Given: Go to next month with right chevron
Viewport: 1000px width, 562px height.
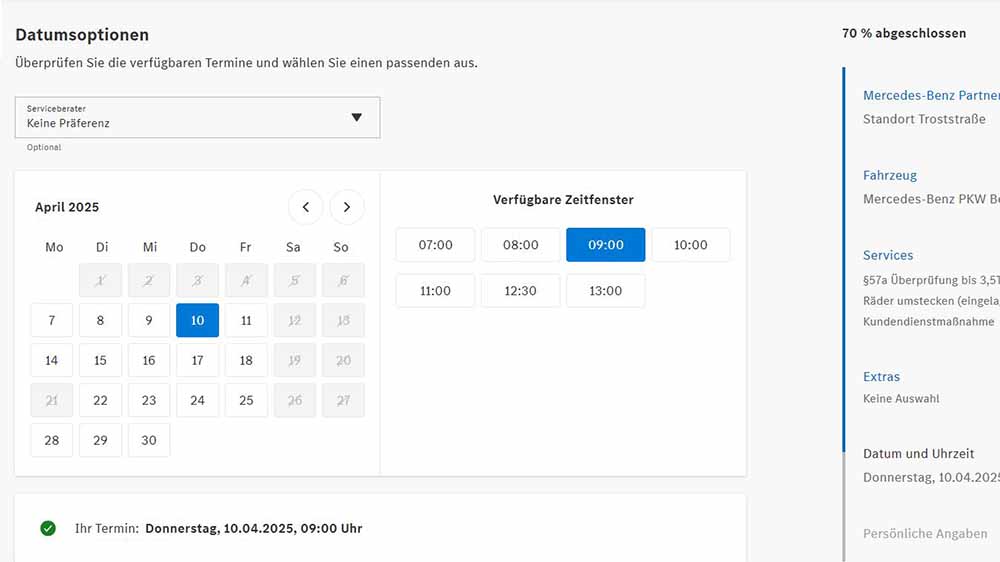Looking at the screenshot, I should pyautogui.click(x=347, y=207).
